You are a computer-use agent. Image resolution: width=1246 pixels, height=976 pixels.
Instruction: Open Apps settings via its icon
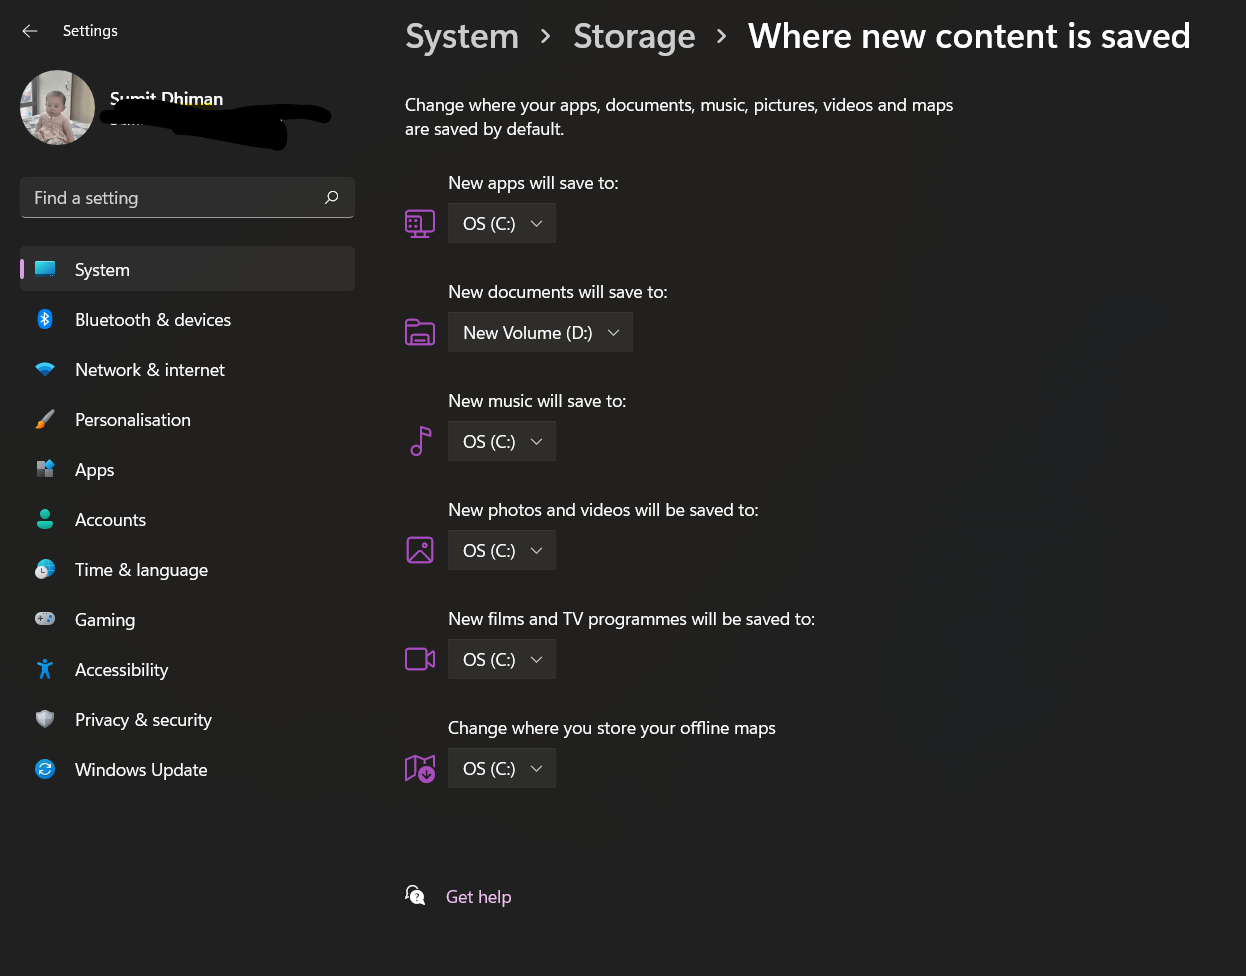tap(45, 469)
